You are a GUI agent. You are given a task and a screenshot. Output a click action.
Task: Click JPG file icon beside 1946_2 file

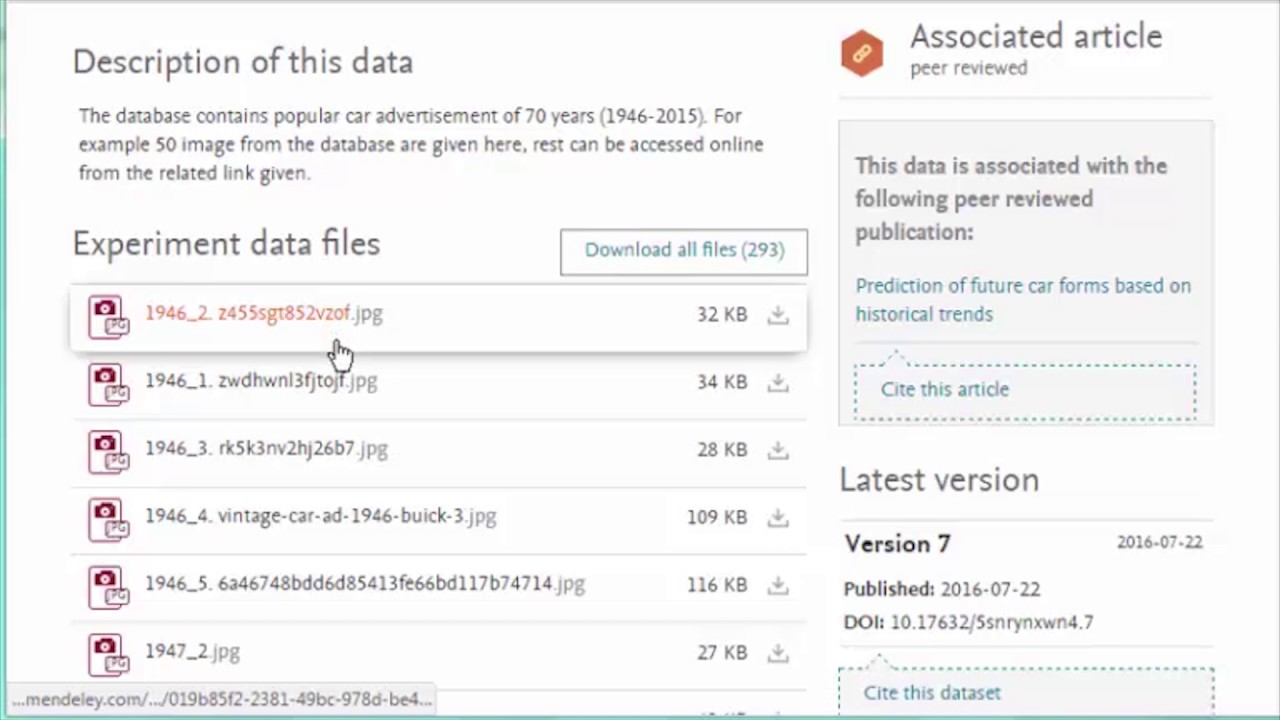[x=107, y=316]
